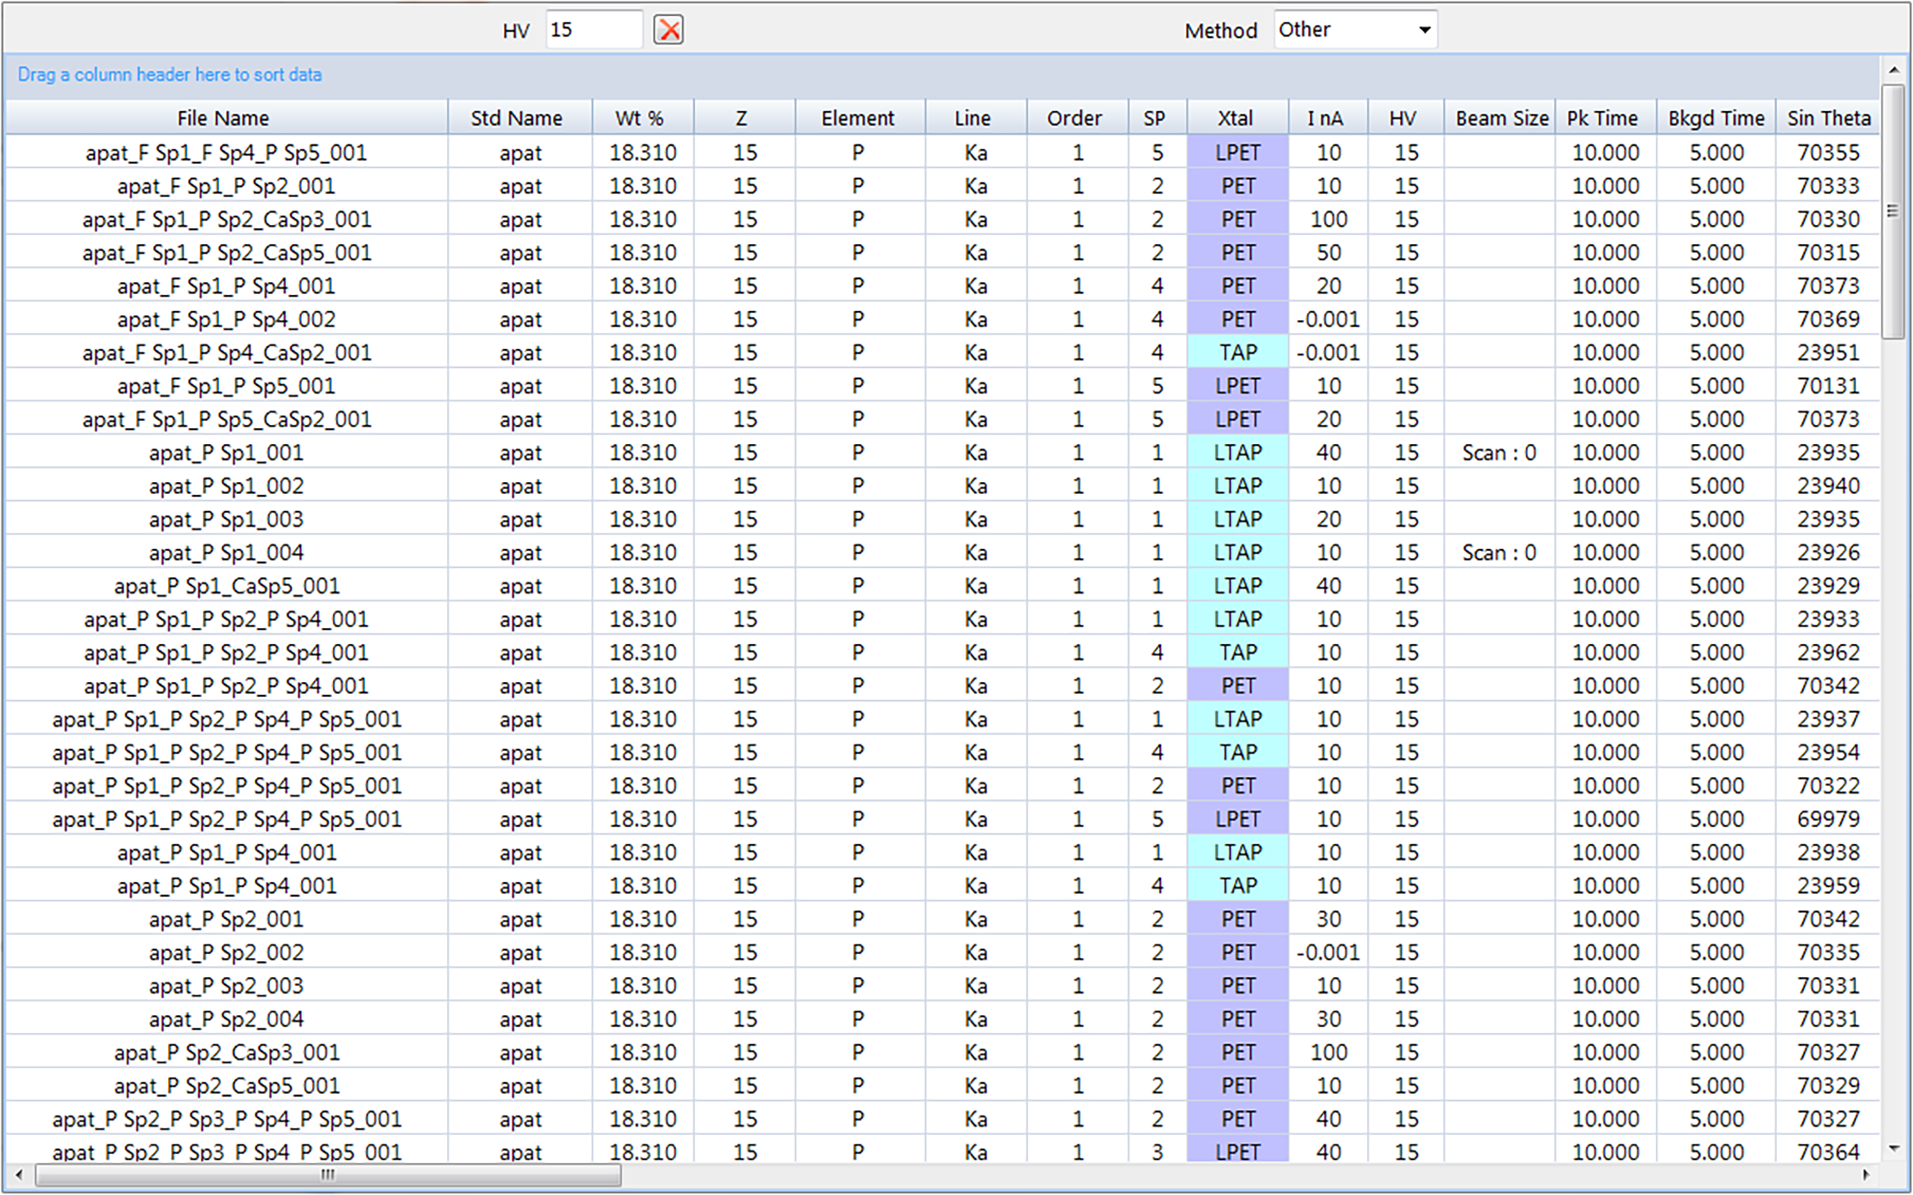The image size is (1913, 1195).
Task: Click the scroll down arrow on vertical scrollbar
Action: (1893, 1149)
